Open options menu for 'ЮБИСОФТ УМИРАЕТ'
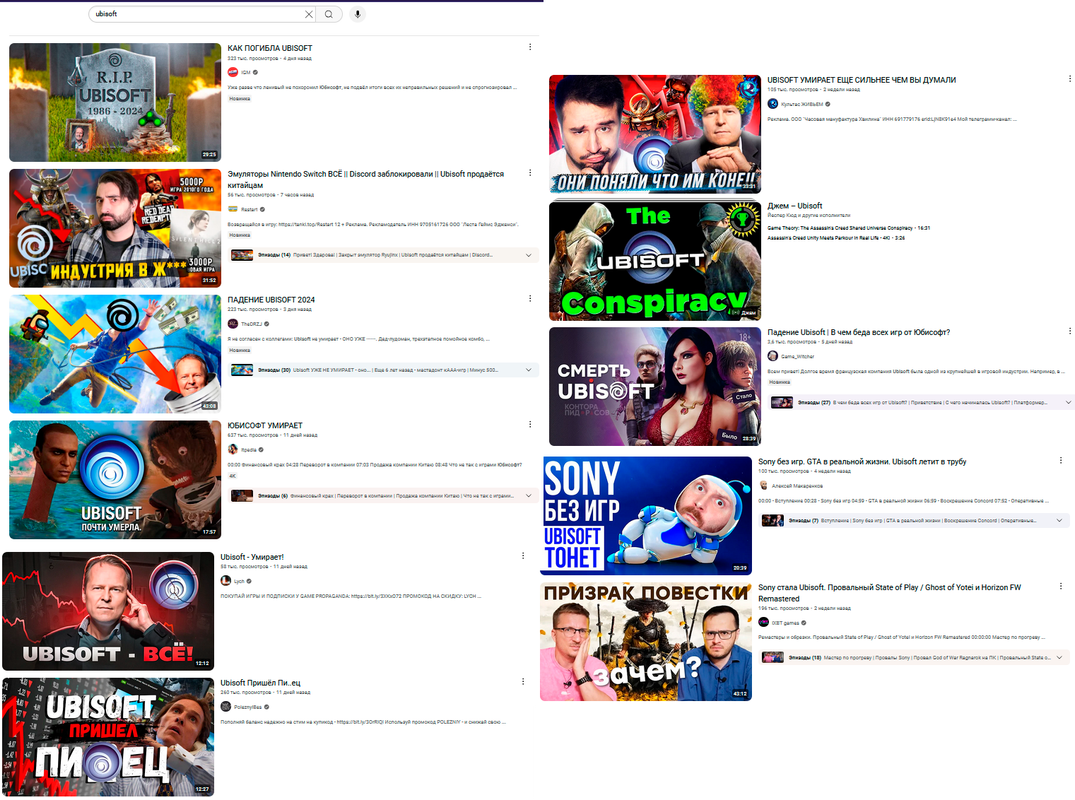The width and height of the screenshot is (1075, 800). coord(530,424)
